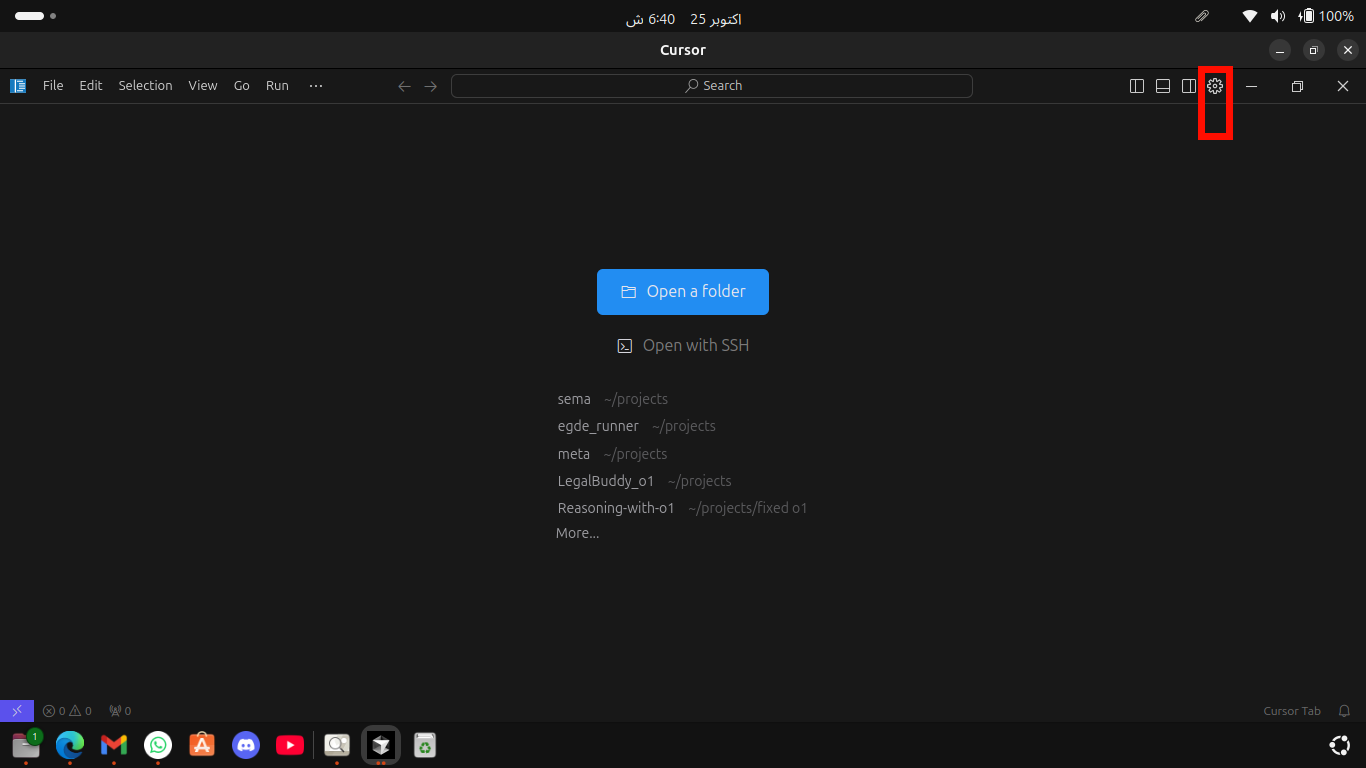Open the document viewer magnifier dock icon
This screenshot has height=768, width=1366.
point(337,745)
